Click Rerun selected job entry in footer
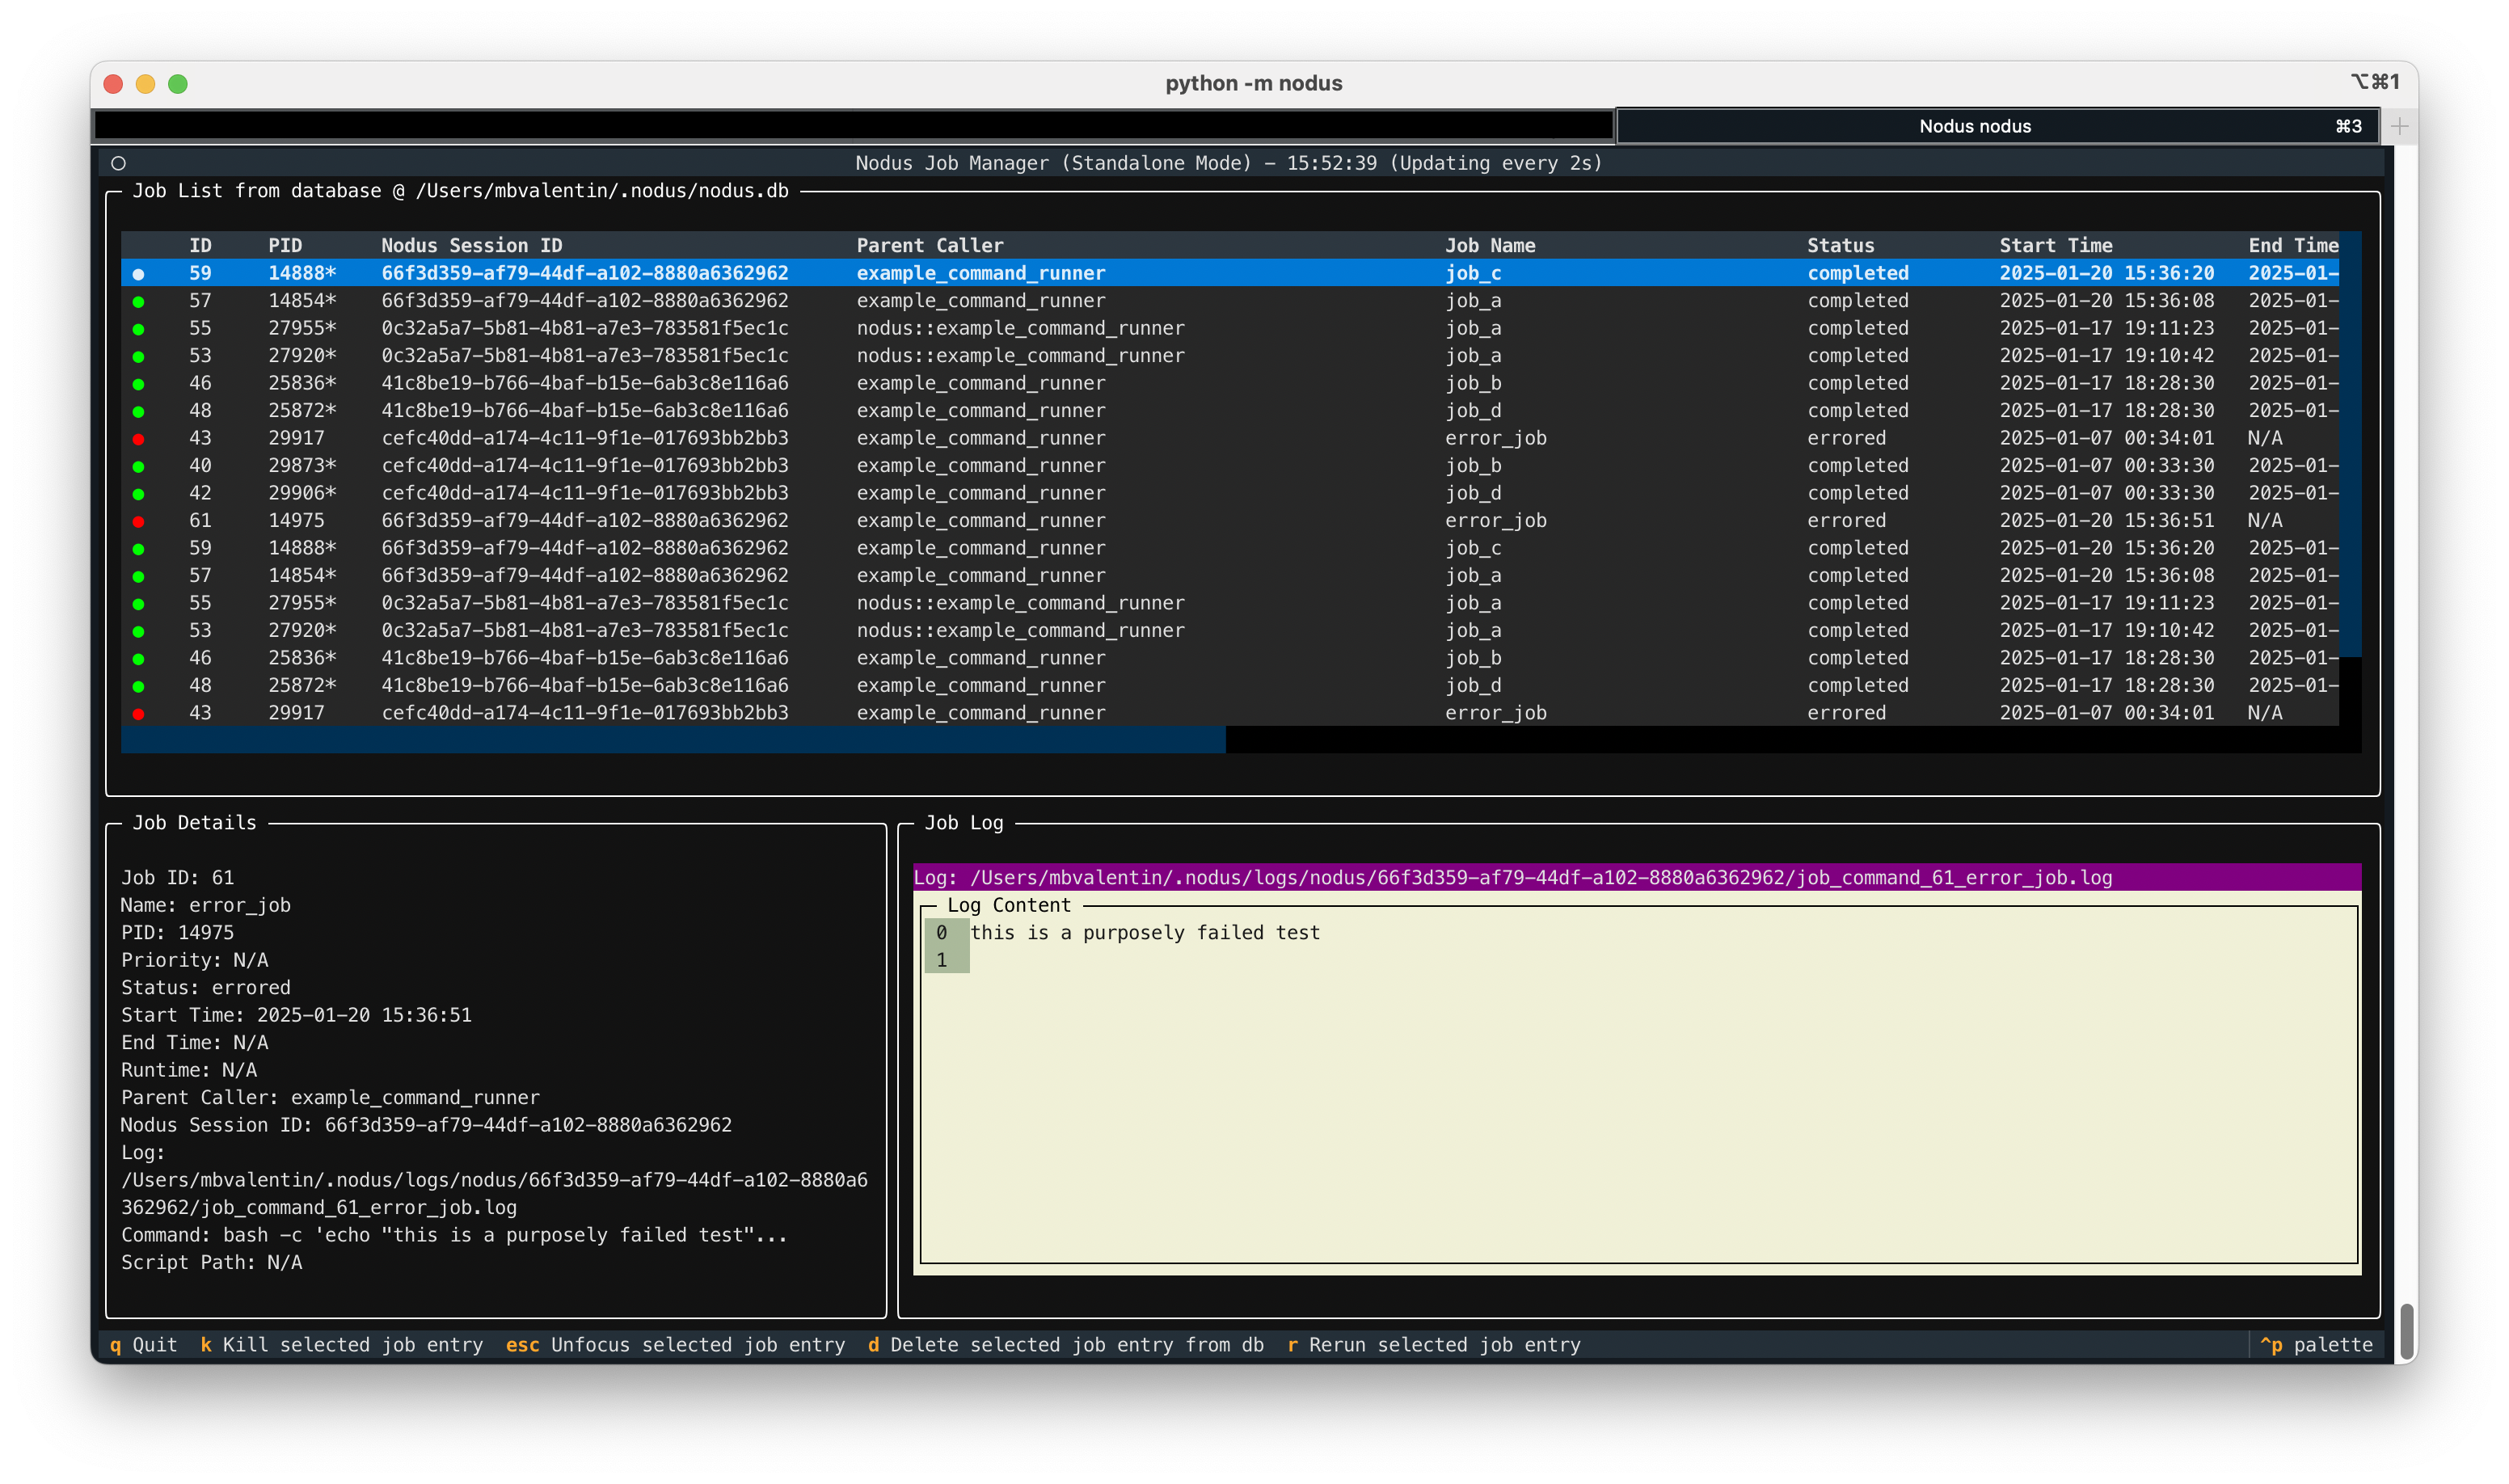The image size is (2509, 1484). pyautogui.click(x=1433, y=1345)
